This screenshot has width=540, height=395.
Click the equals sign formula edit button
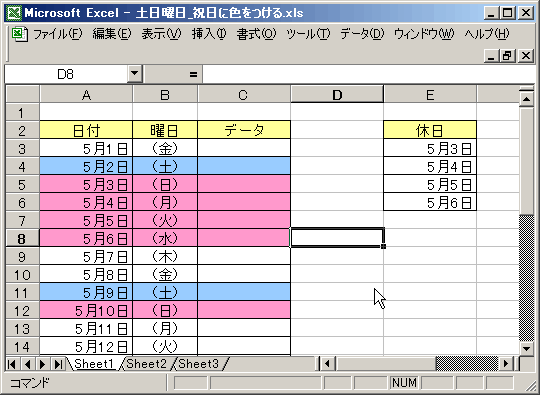pos(193,74)
